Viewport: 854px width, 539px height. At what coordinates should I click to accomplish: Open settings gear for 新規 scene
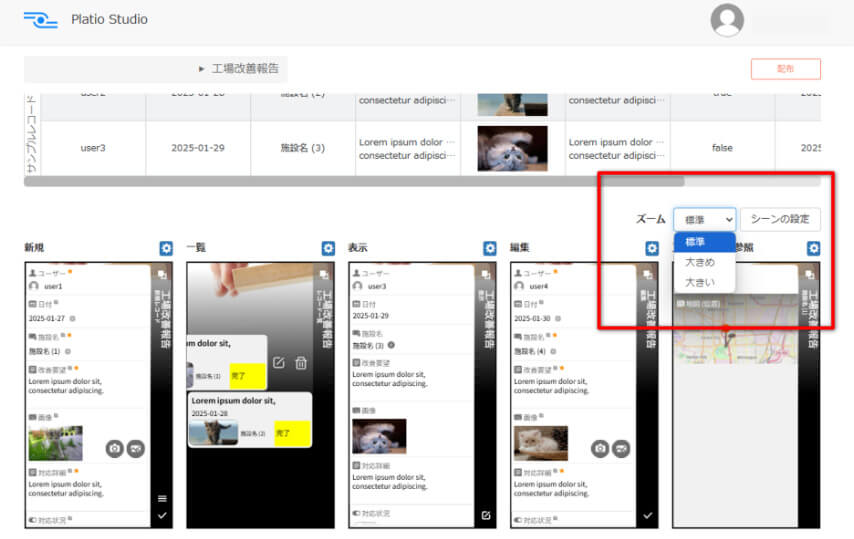click(x=166, y=248)
